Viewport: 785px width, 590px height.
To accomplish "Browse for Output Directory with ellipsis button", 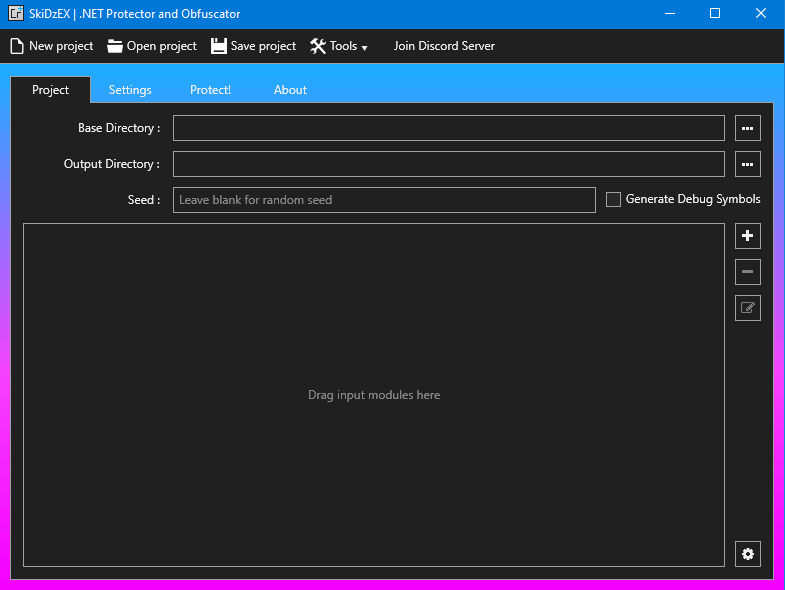I will [x=747, y=164].
